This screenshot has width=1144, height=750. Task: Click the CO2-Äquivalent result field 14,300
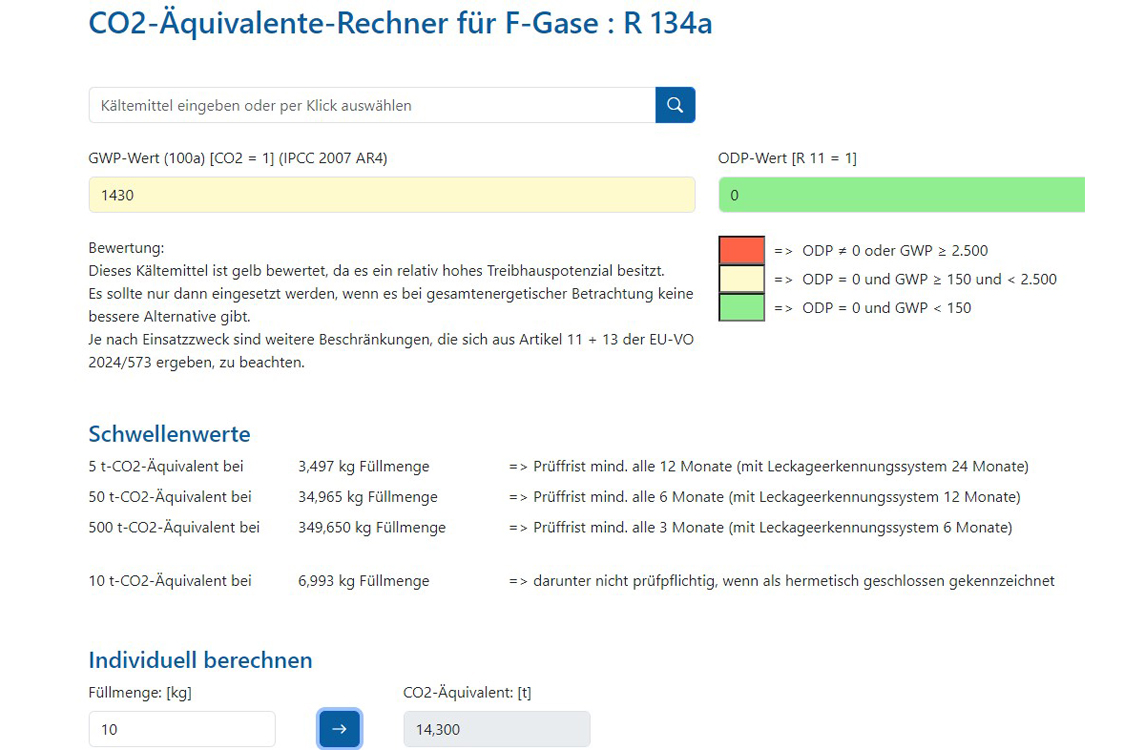pyautogui.click(x=497, y=729)
